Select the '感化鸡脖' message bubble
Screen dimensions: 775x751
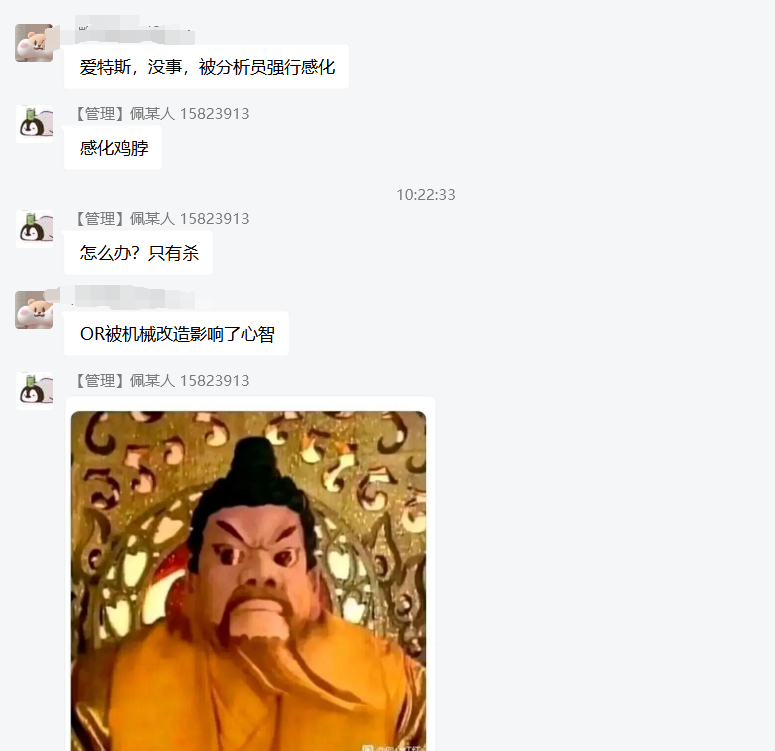(x=113, y=148)
